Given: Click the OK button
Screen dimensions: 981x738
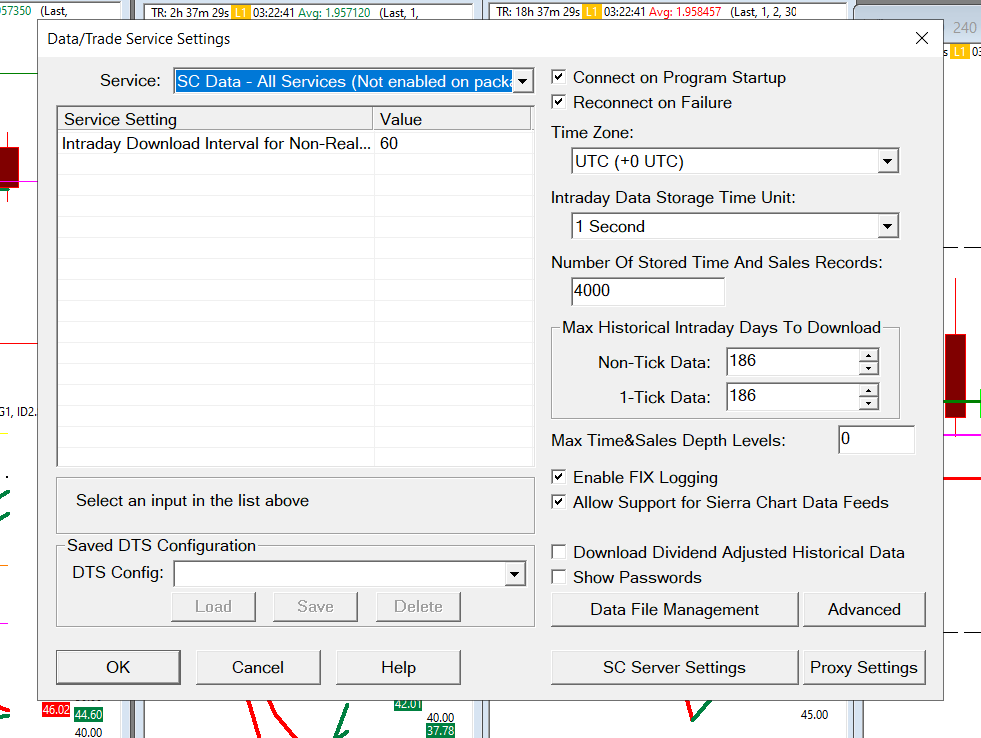Looking at the screenshot, I should (118, 667).
